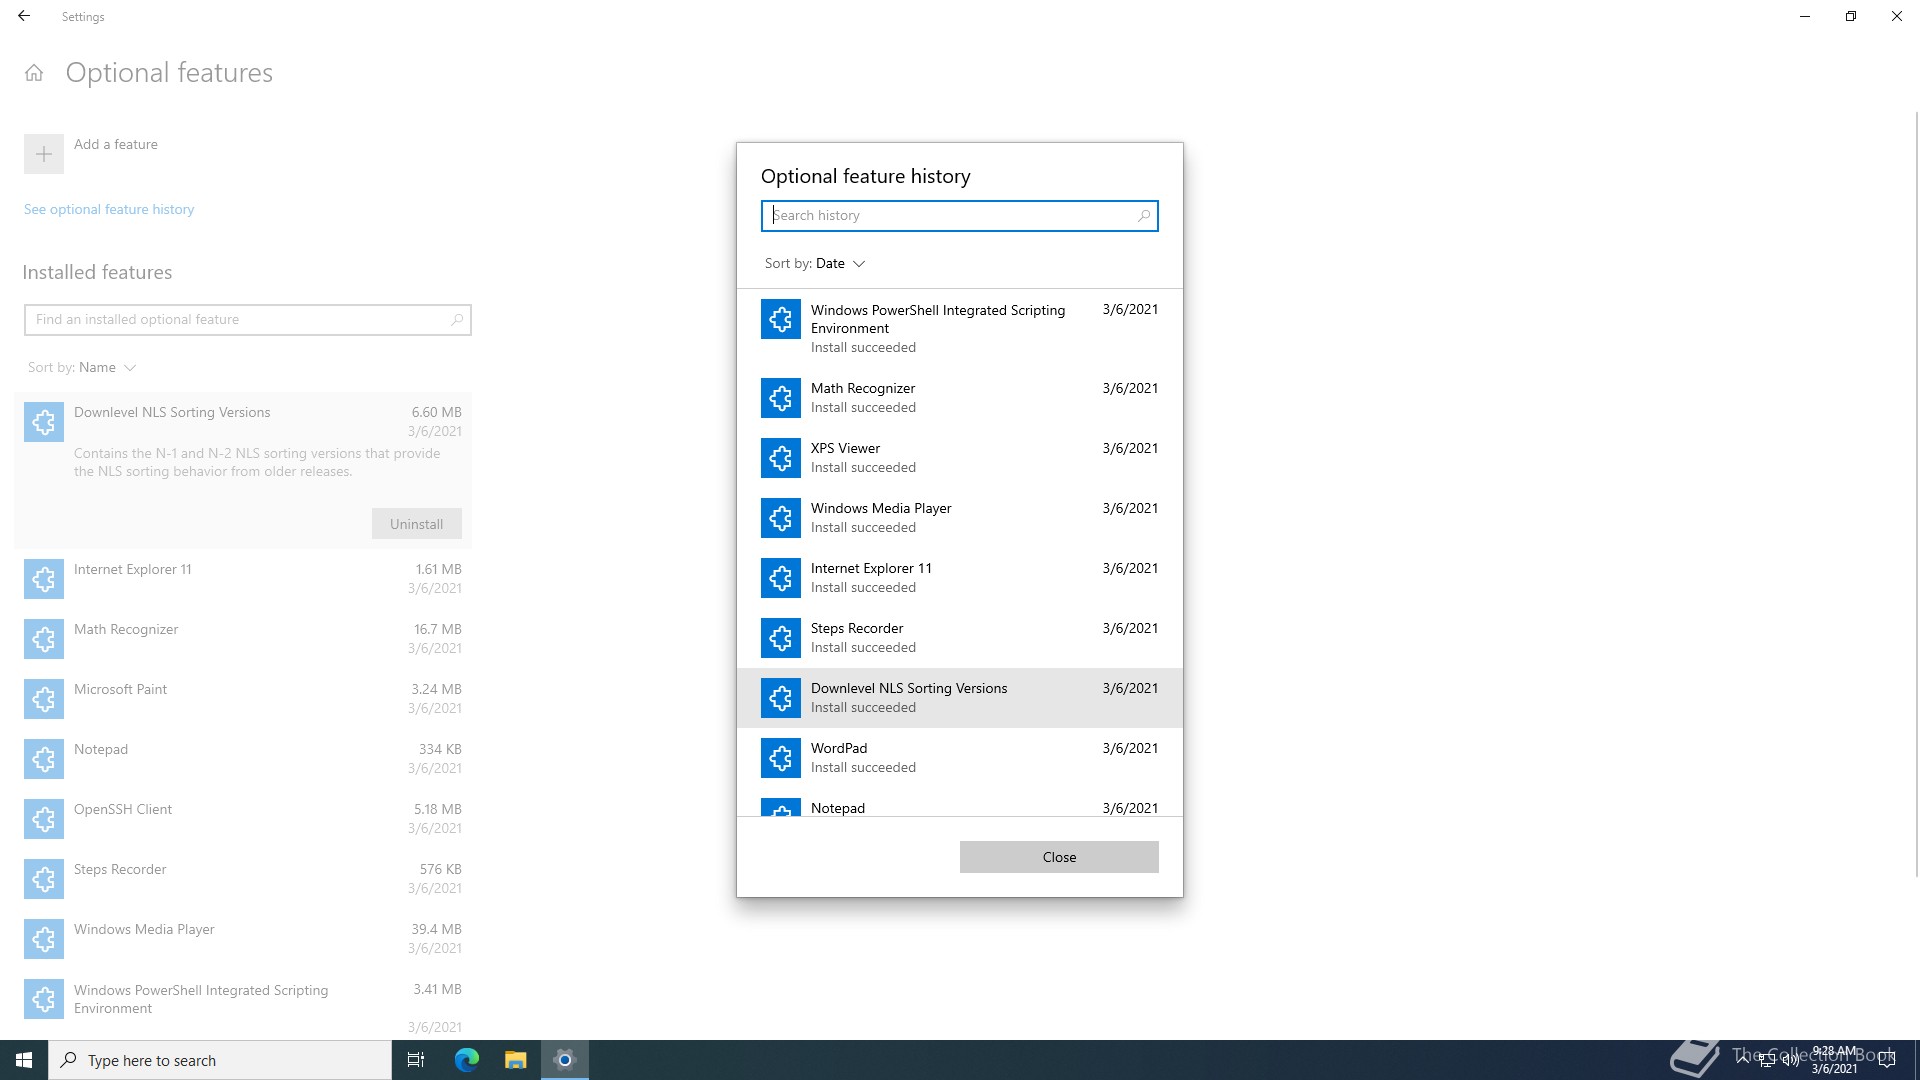Select Windows PowerShell ISE in installed features list
The image size is (1920, 1080).
[x=243, y=1005]
